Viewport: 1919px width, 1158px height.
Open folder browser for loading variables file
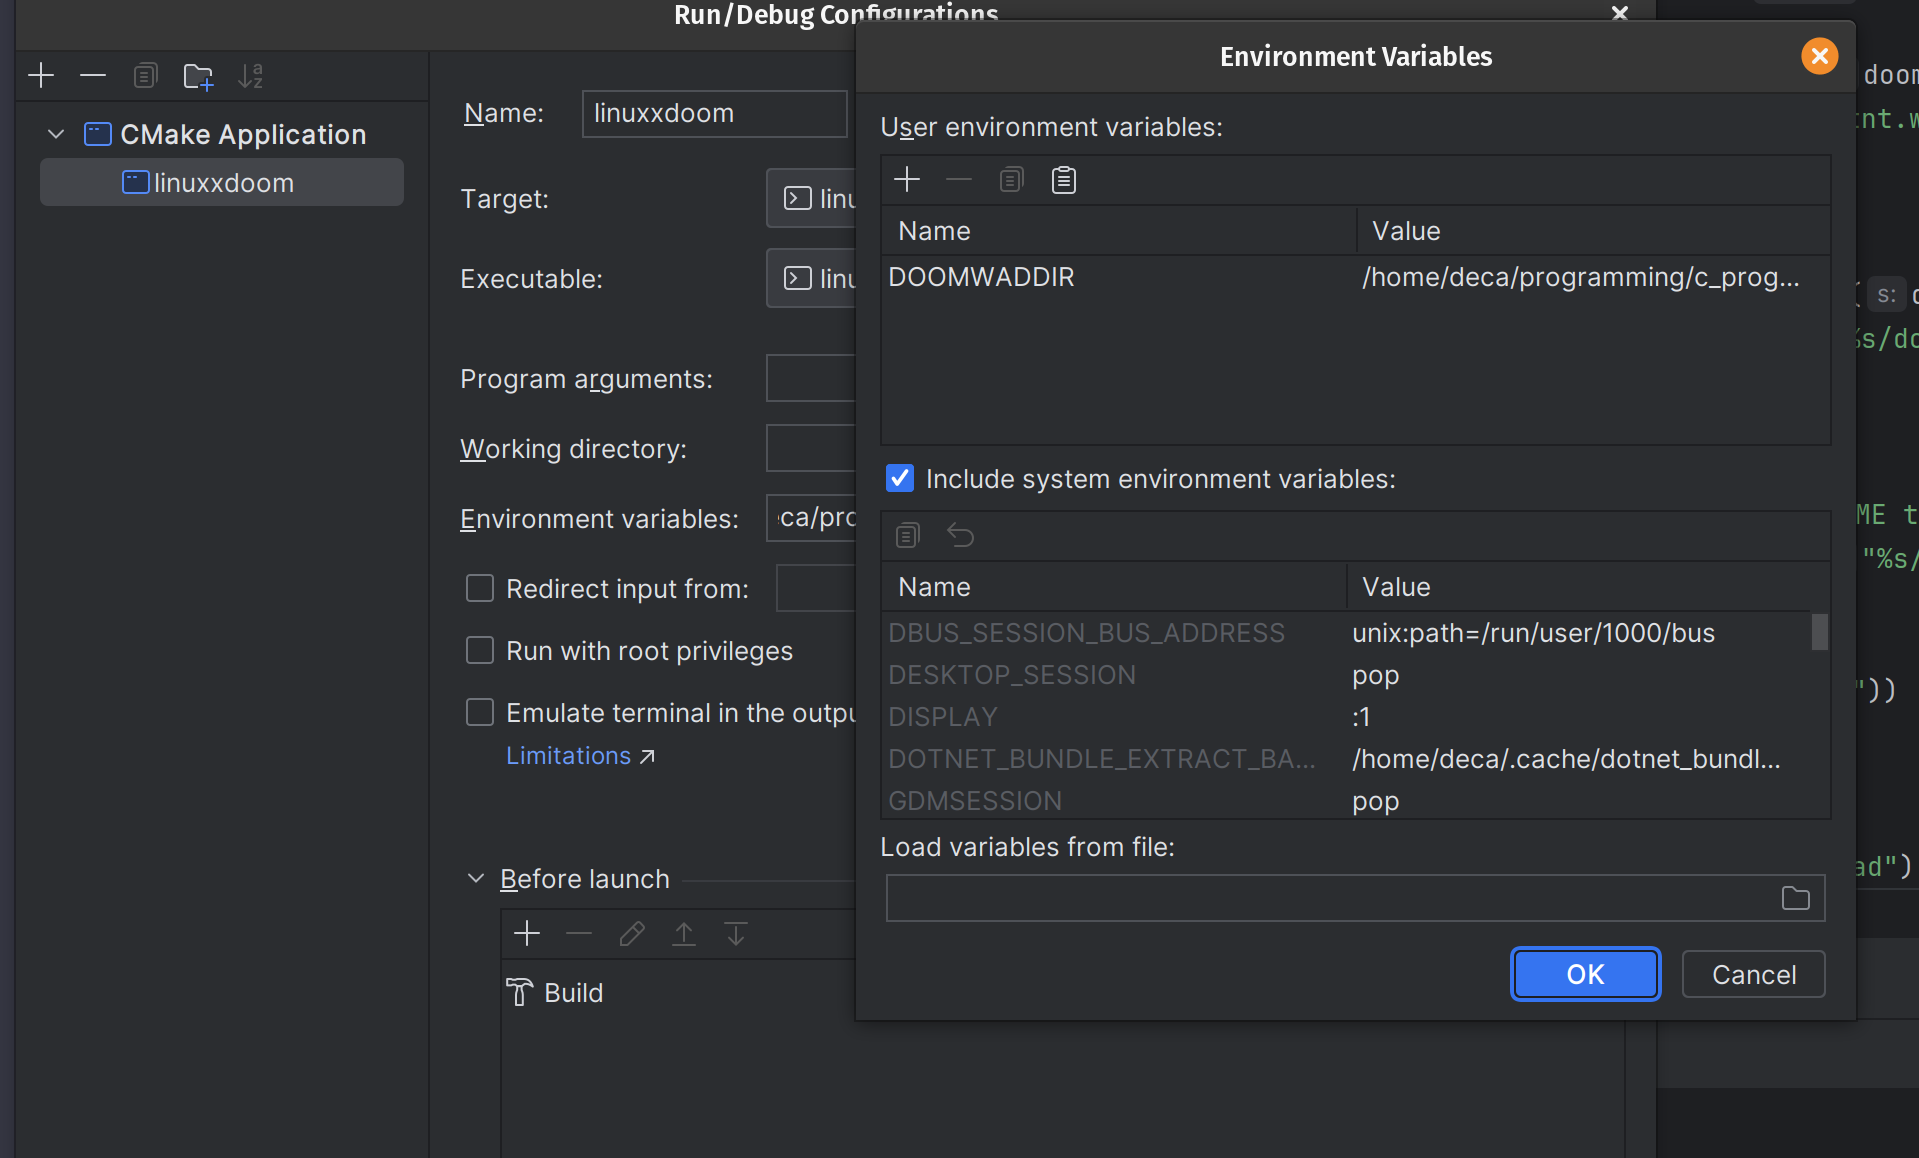click(x=1795, y=898)
